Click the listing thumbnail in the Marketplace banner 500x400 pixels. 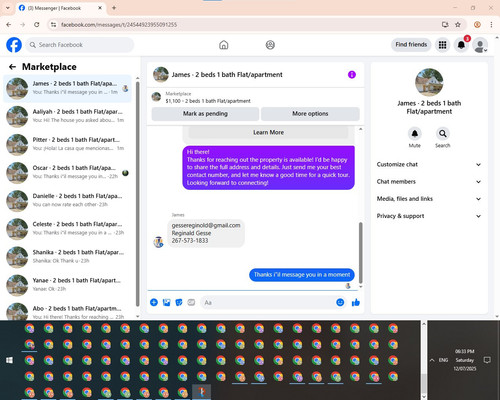pos(156,97)
